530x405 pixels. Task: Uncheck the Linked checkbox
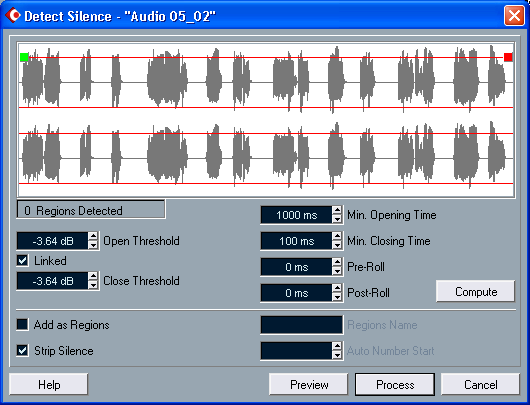pos(23,261)
